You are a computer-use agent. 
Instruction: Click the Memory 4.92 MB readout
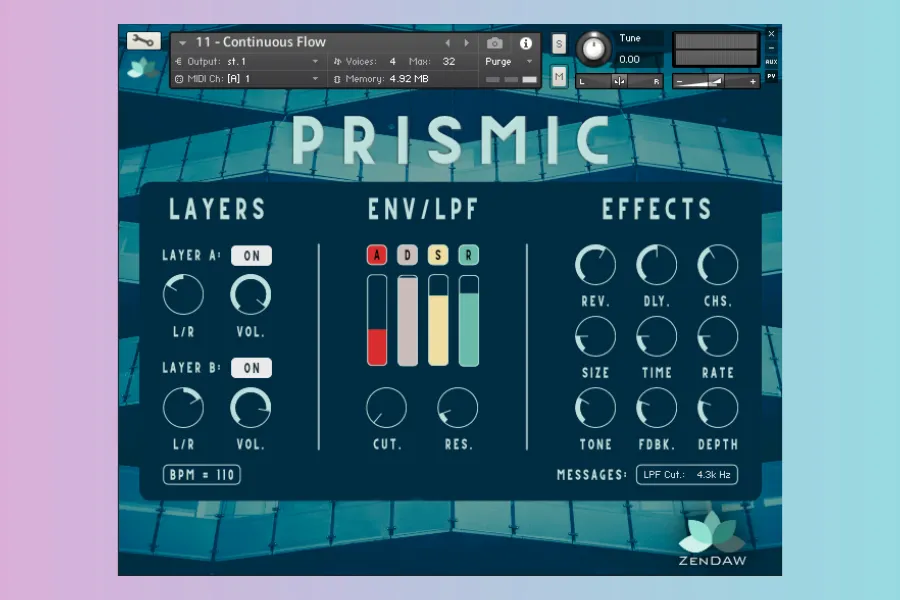tap(381, 79)
